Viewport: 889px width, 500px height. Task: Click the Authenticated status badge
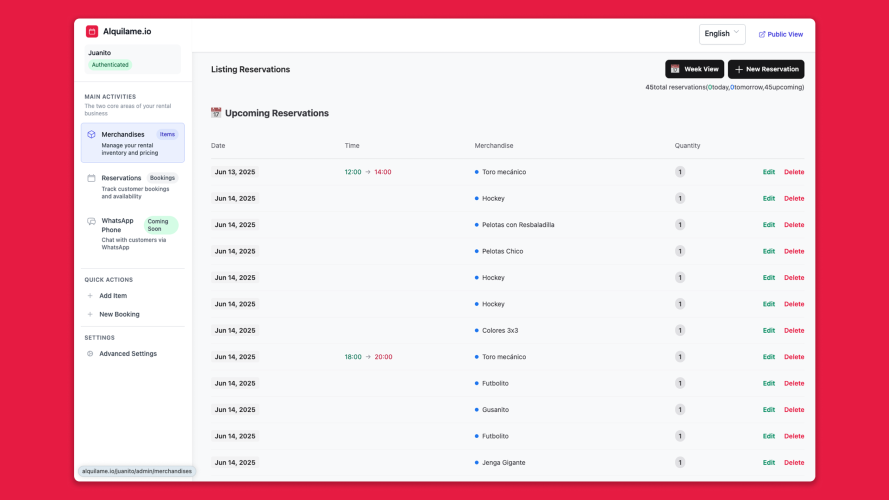(110, 65)
